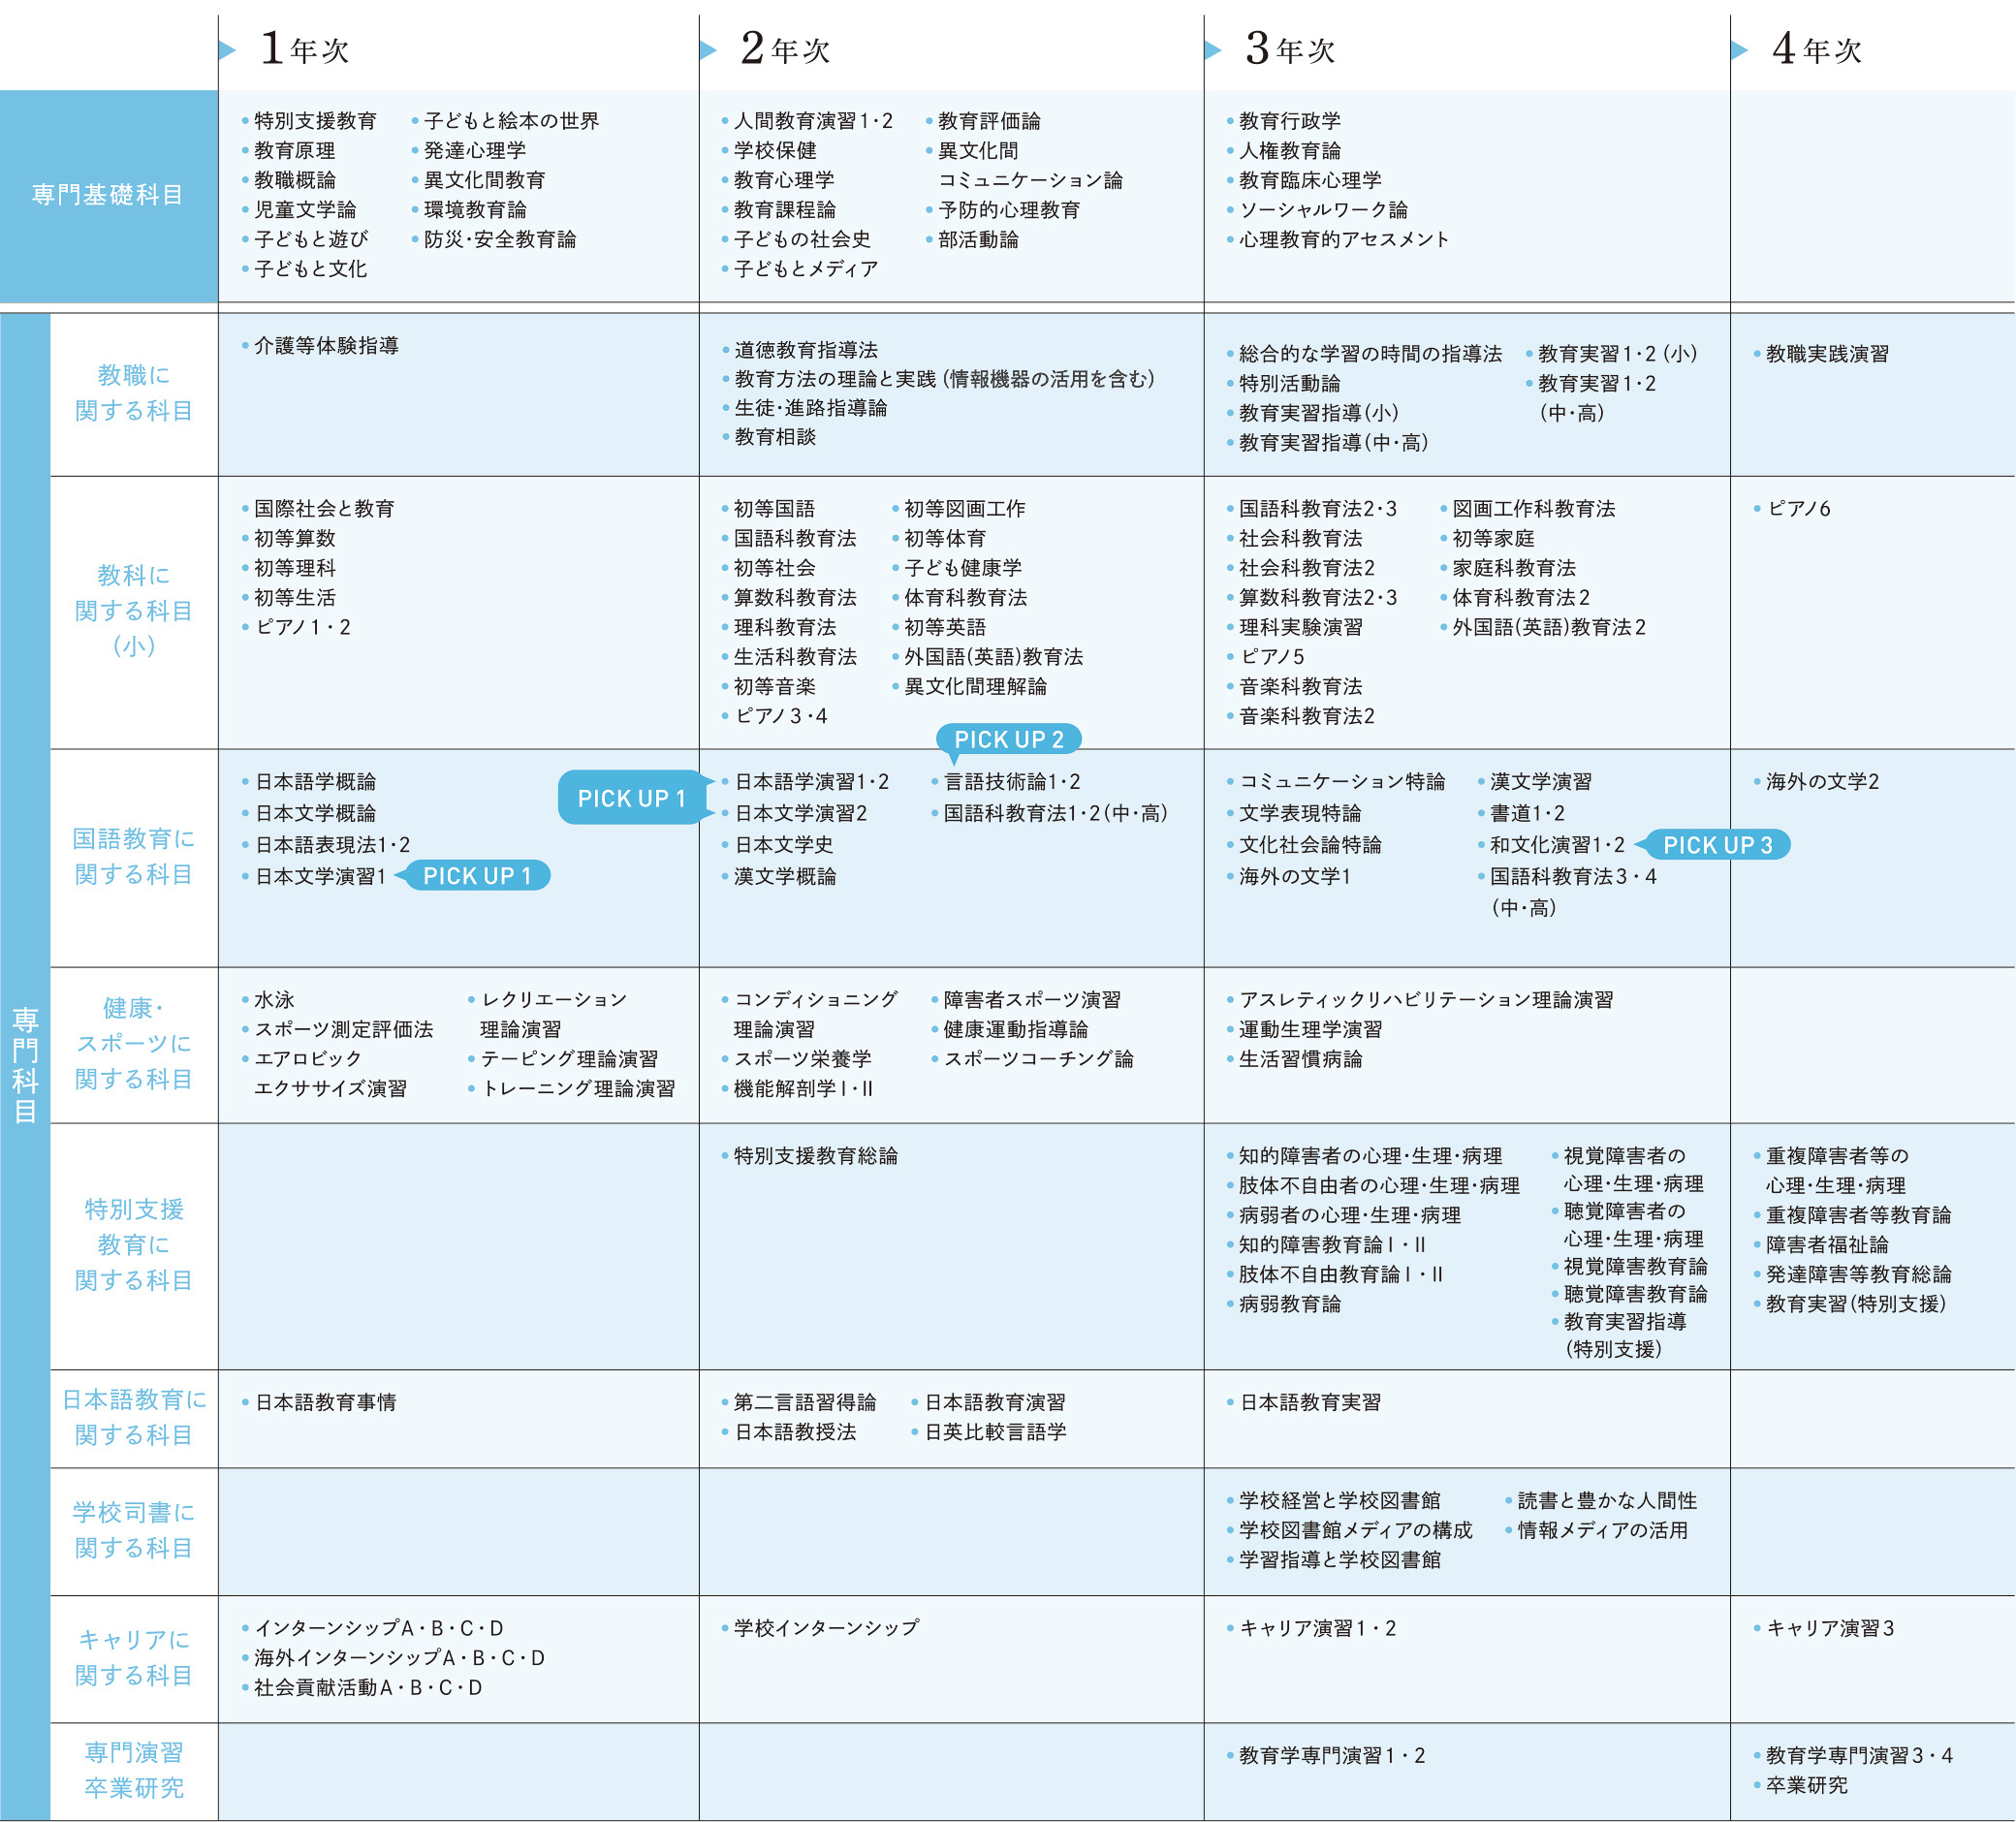Viewport: 2016px width, 1822px height.
Task: Click the course 水泳
Action: [x=274, y=1000]
